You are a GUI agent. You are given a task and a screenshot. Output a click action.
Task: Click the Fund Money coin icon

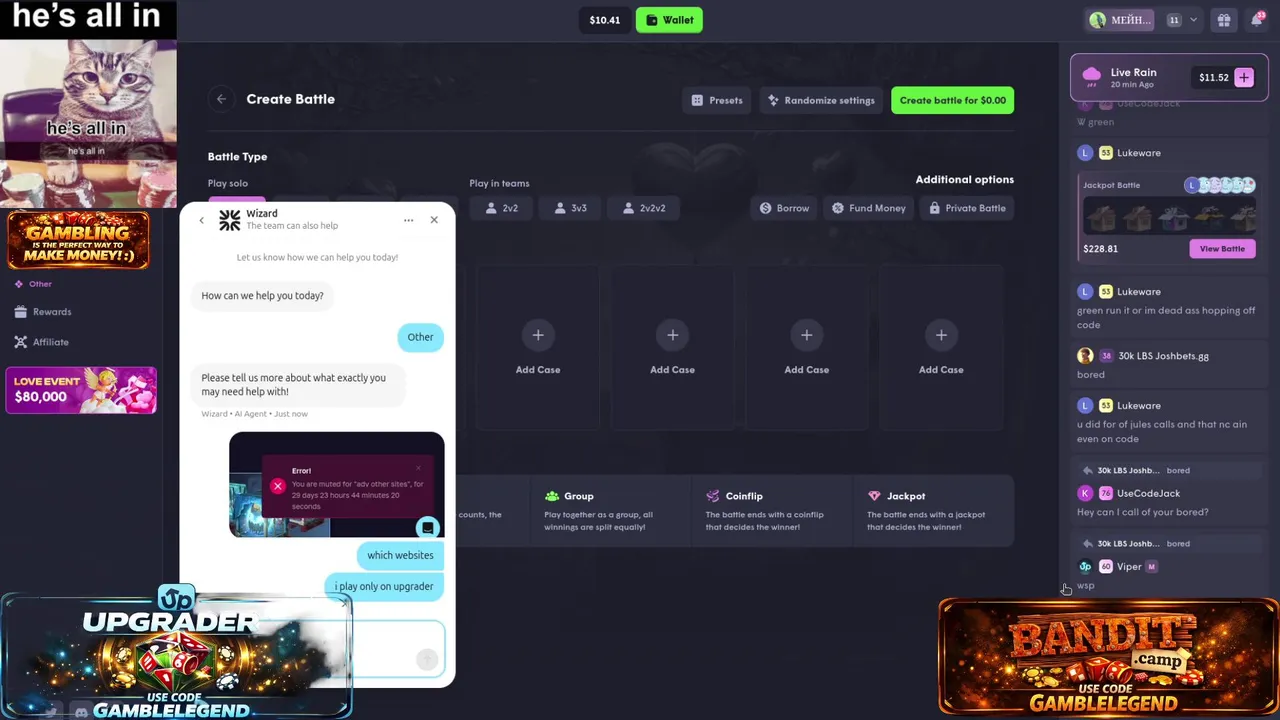tap(838, 208)
